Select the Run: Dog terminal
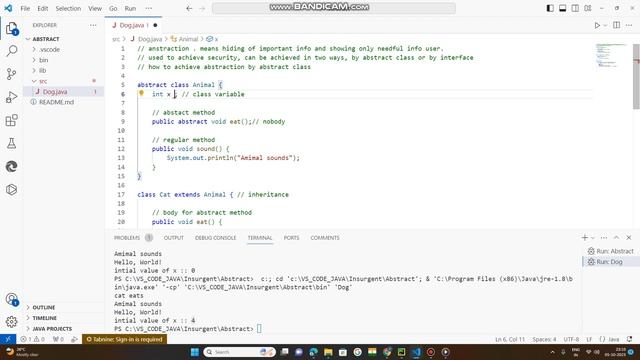 click(611, 262)
